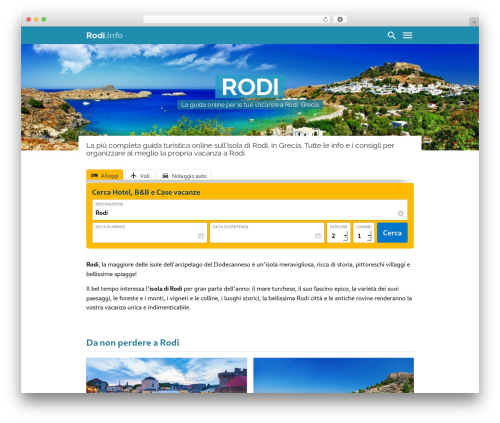This screenshot has height=423, width=500.
Task: Click the macOS yellow minimize window button
Action: pyautogui.click(x=36, y=20)
